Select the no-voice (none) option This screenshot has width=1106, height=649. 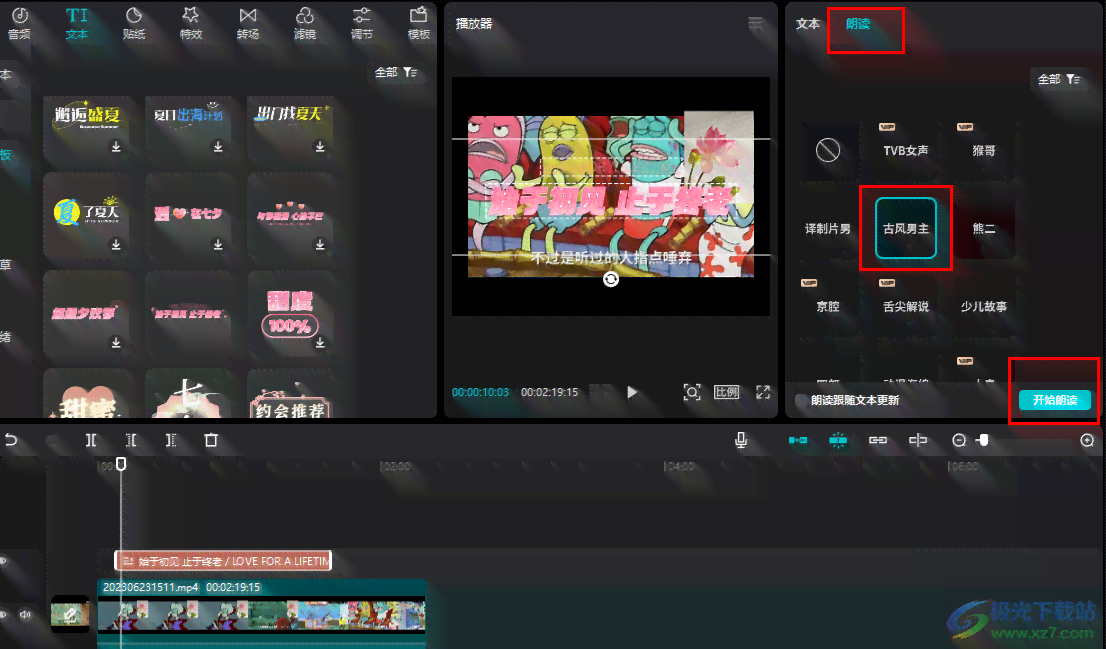828,150
